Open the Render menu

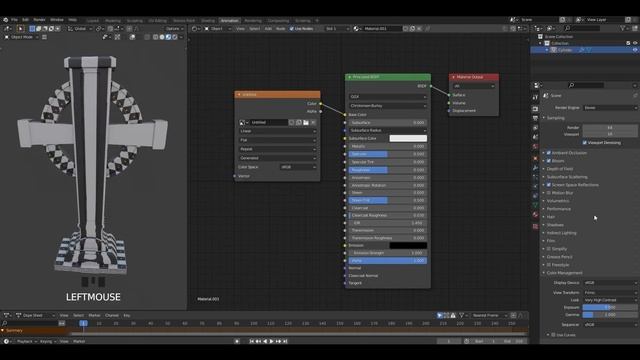point(39,20)
